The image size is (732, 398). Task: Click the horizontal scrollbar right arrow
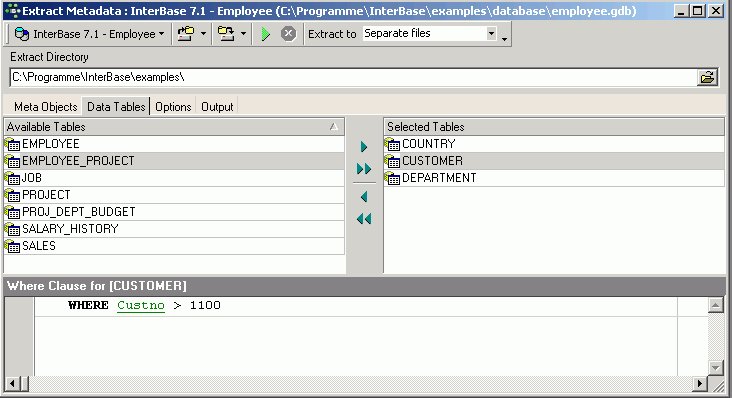(699, 384)
